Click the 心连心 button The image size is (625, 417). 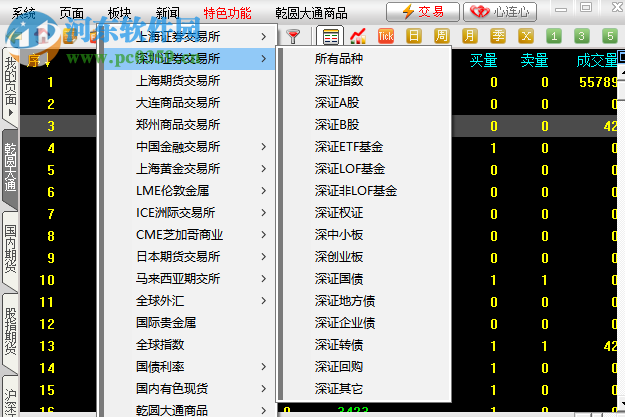500,12
